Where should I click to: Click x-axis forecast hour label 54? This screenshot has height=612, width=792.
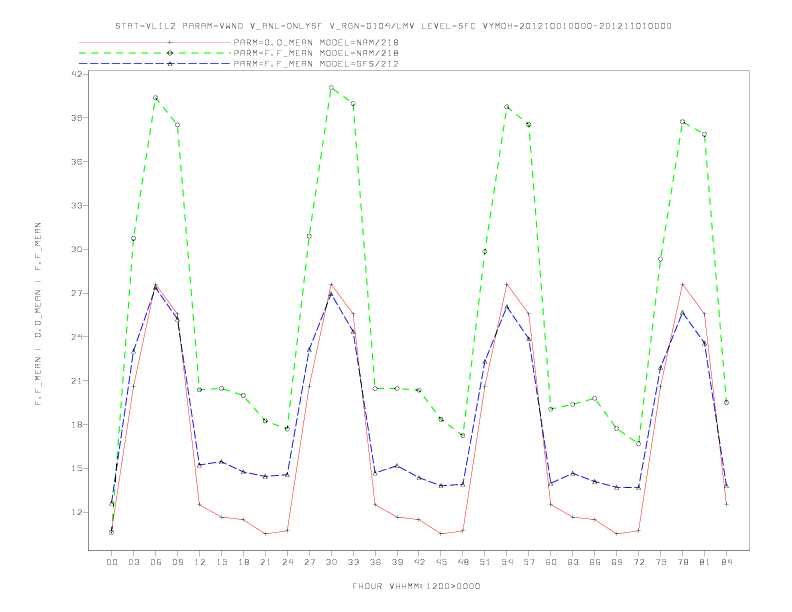tap(507, 562)
